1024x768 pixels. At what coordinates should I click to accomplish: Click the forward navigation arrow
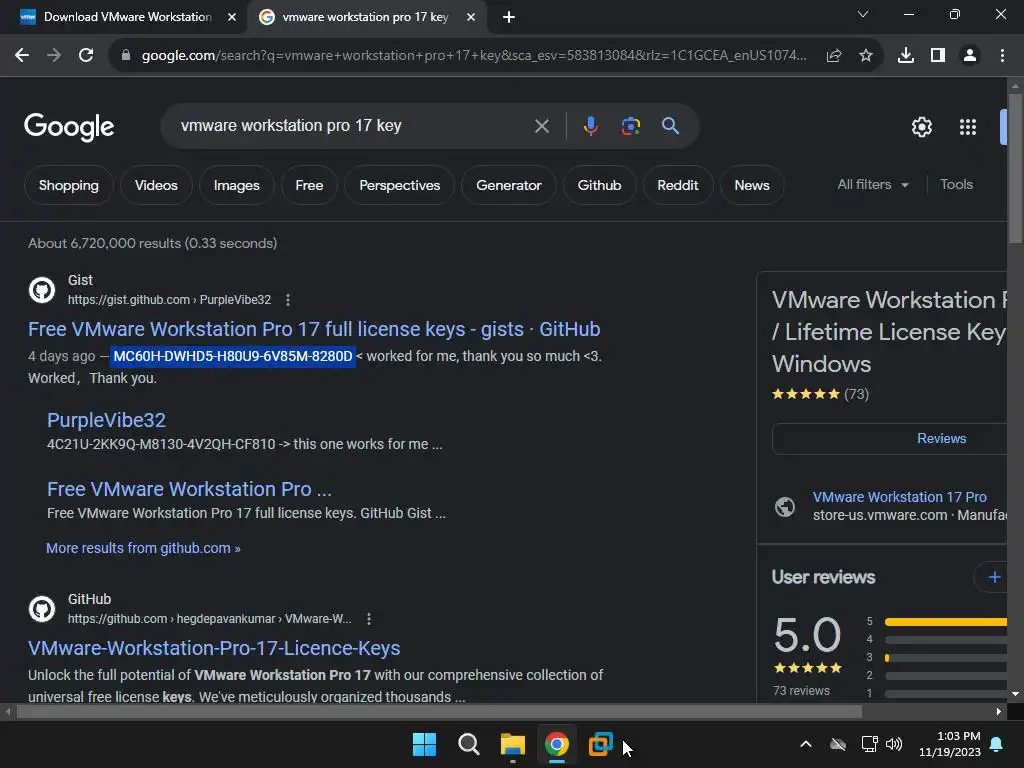(x=54, y=56)
